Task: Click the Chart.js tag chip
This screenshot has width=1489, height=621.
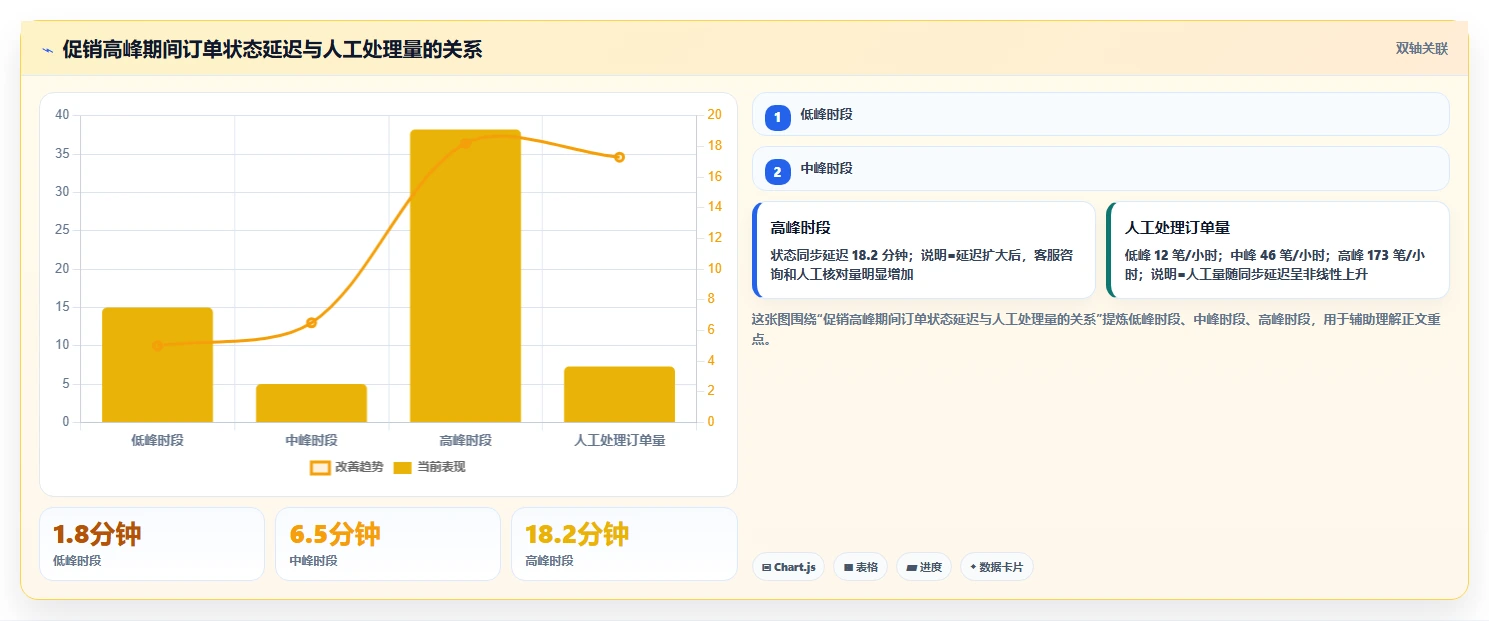Action: point(788,567)
